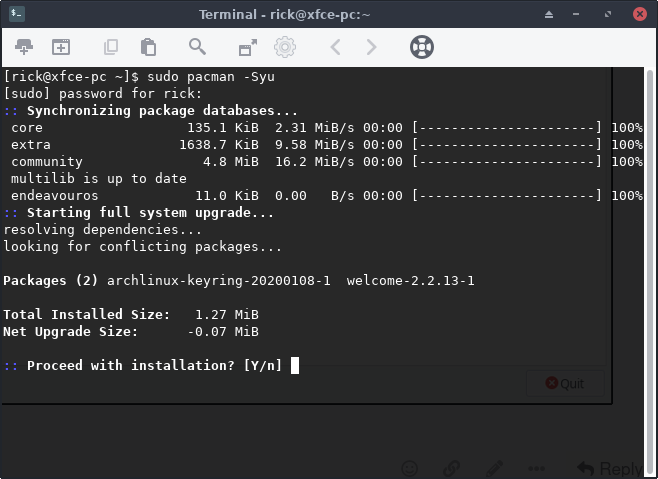Screen dimensions: 658x479
Task: Open a new terminal tab
Action: point(24,47)
